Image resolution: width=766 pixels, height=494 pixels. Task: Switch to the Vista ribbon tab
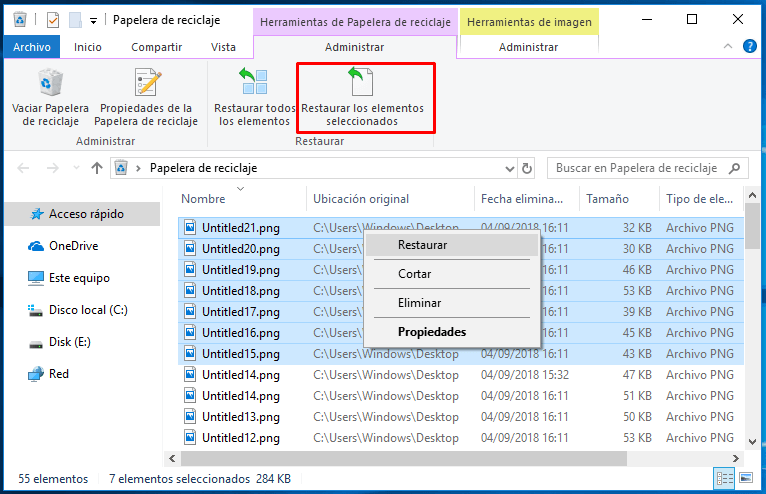click(x=223, y=47)
